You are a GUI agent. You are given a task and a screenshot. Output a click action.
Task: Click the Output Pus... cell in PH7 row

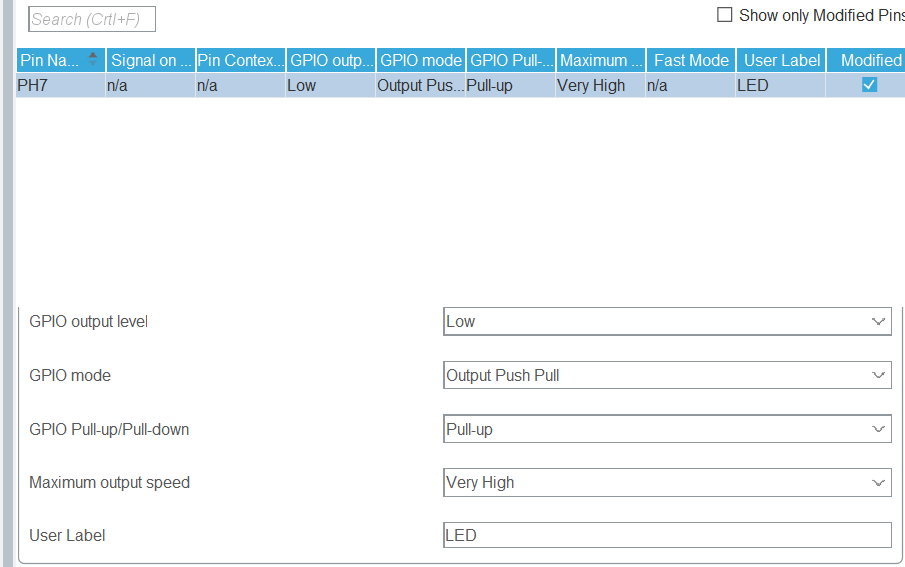421,85
